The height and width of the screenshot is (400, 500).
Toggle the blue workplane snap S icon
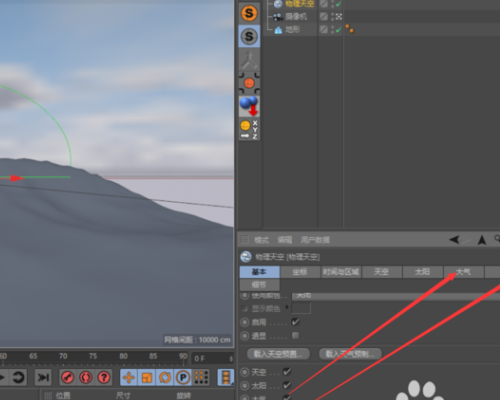point(249,36)
